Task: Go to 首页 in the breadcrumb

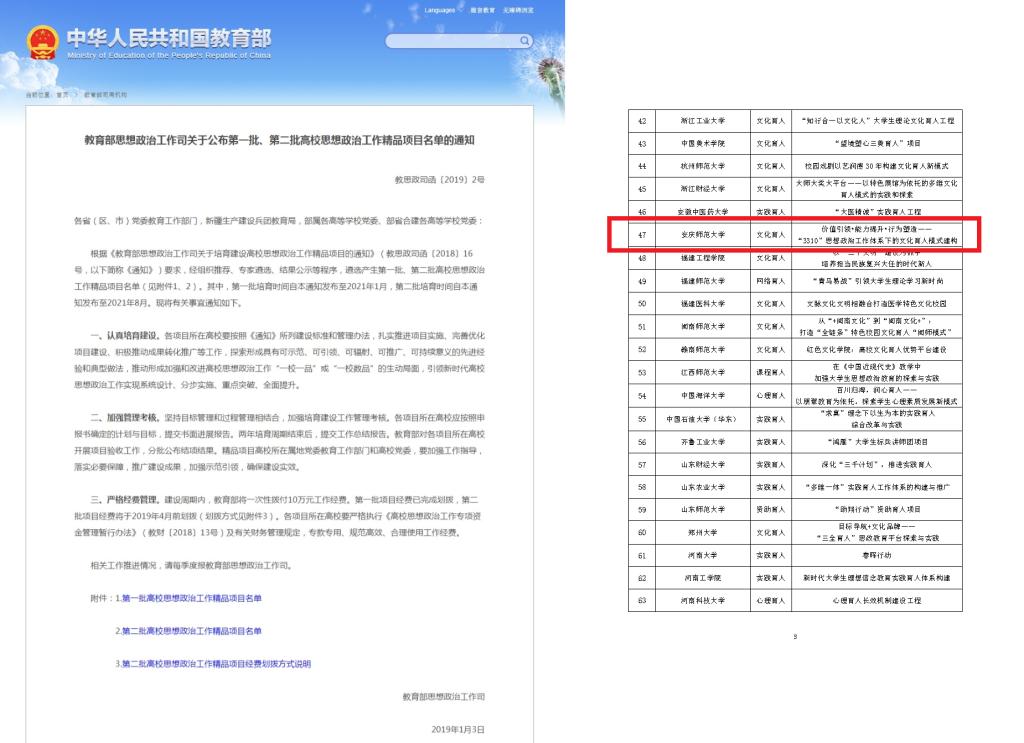Action: pyautogui.click(x=62, y=95)
